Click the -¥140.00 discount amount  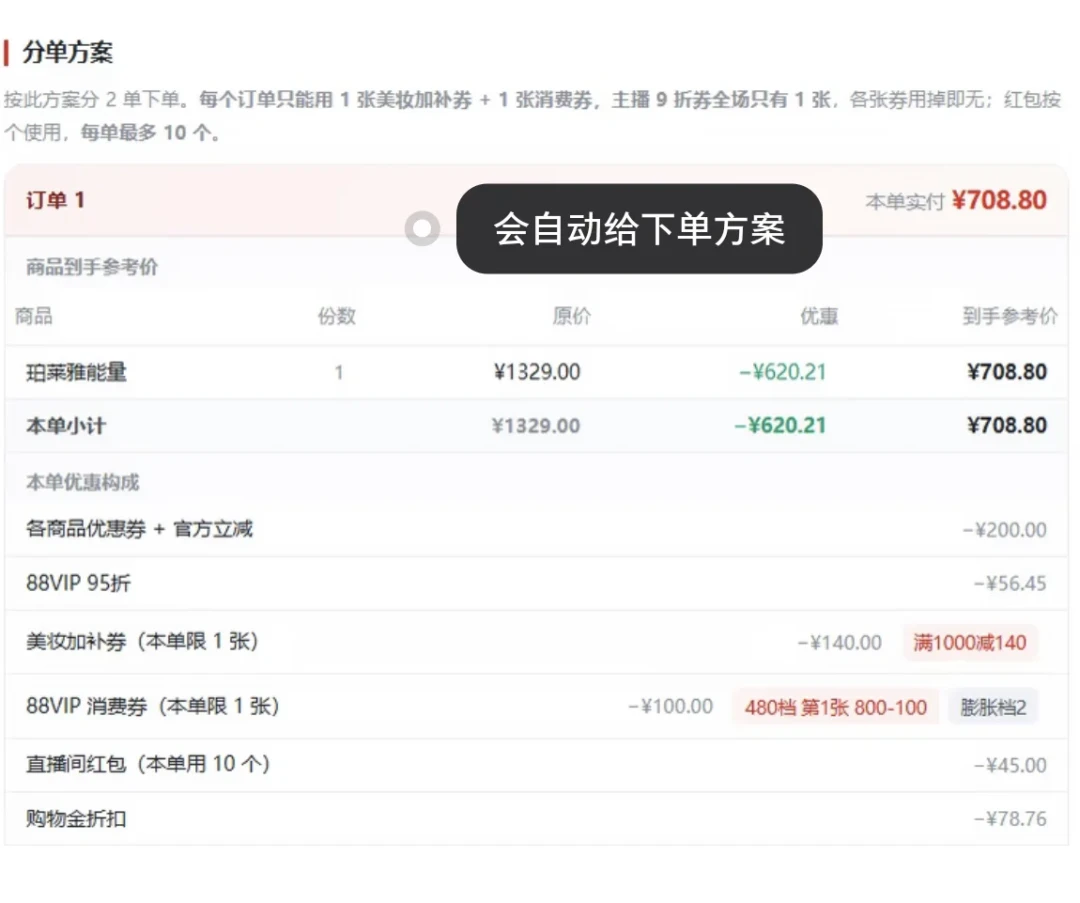click(840, 643)
